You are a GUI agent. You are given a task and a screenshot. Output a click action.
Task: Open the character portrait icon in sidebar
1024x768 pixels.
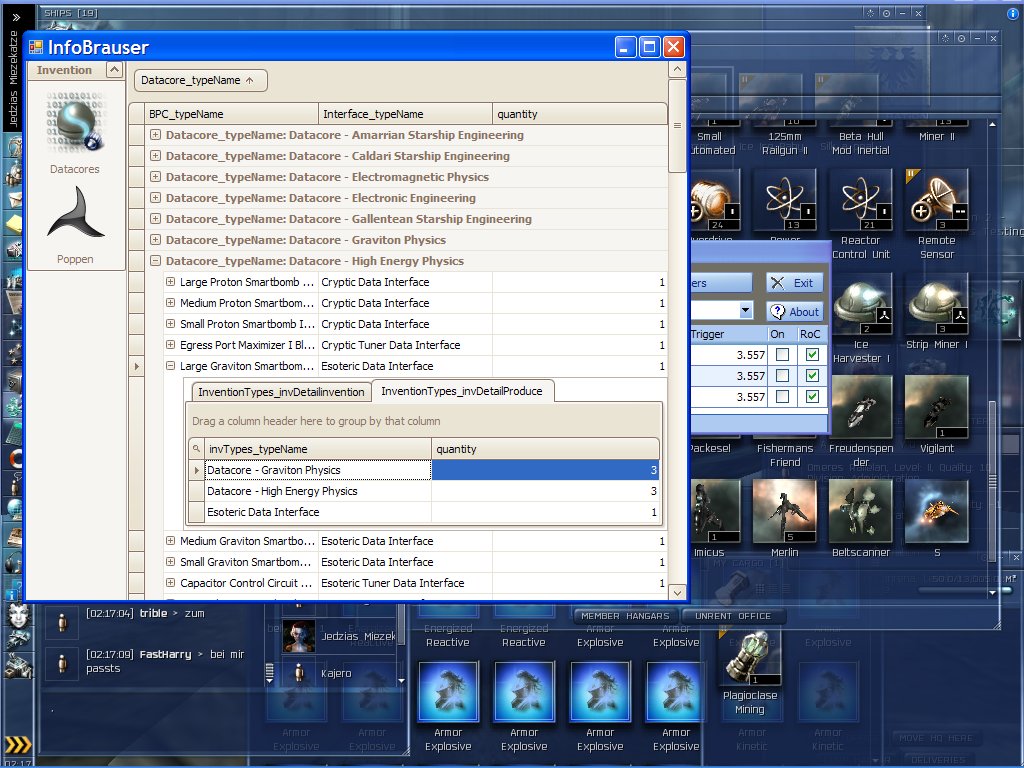tap(18, 615)
